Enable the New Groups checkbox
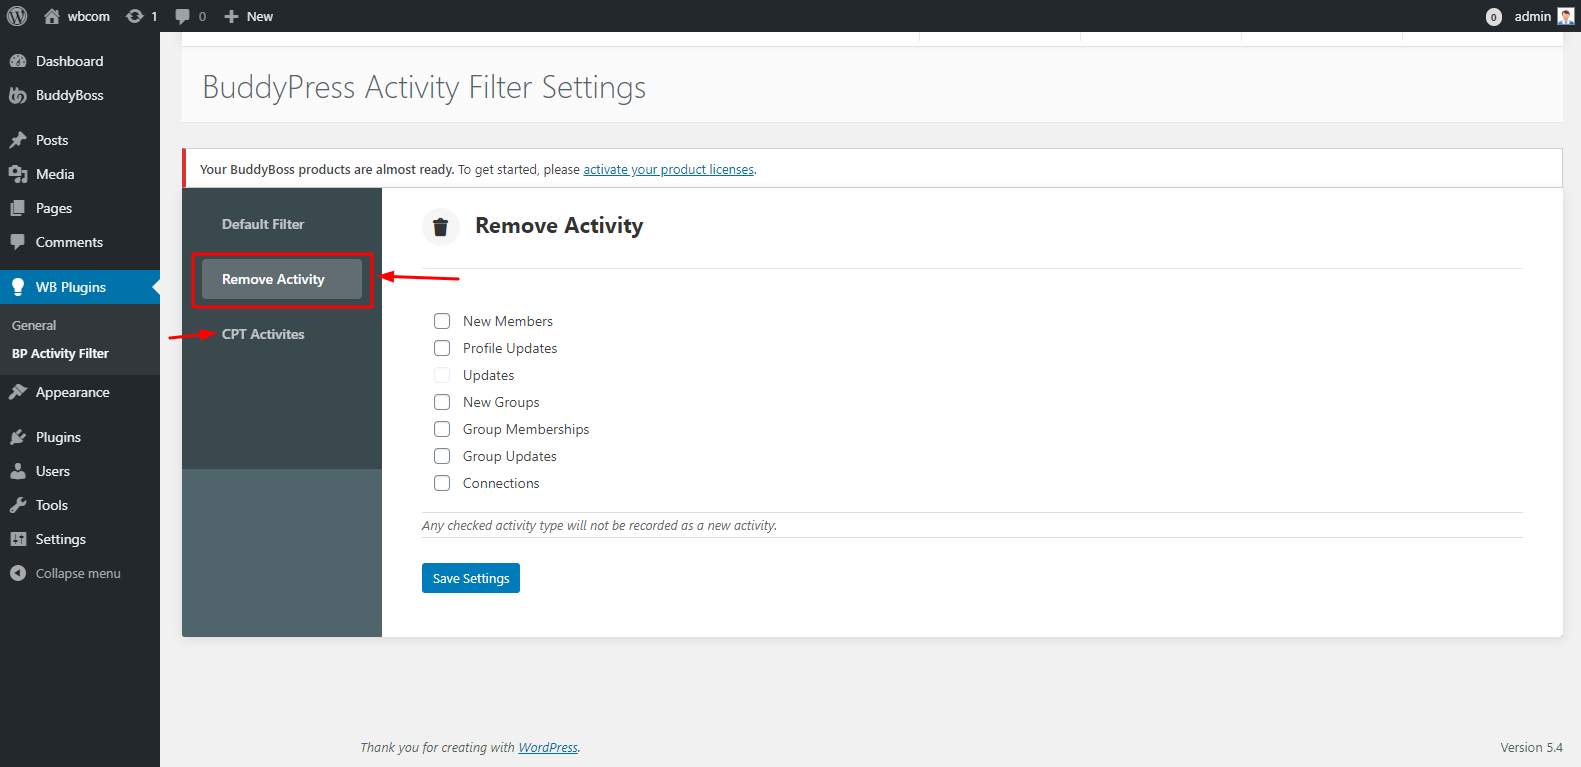Screen dimensions: 1581x767 [442, 402]
